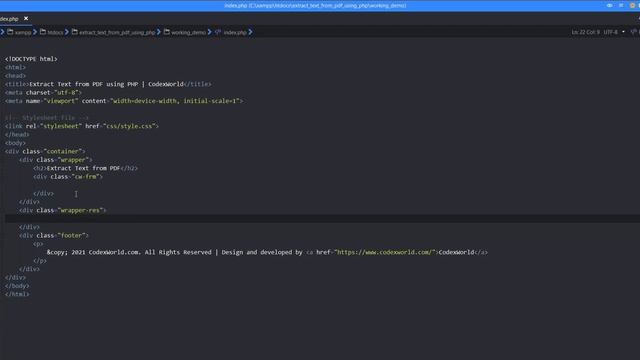Expand the chevron after index.php breadcrumb

pyautogui.click(x=250, y=32)
